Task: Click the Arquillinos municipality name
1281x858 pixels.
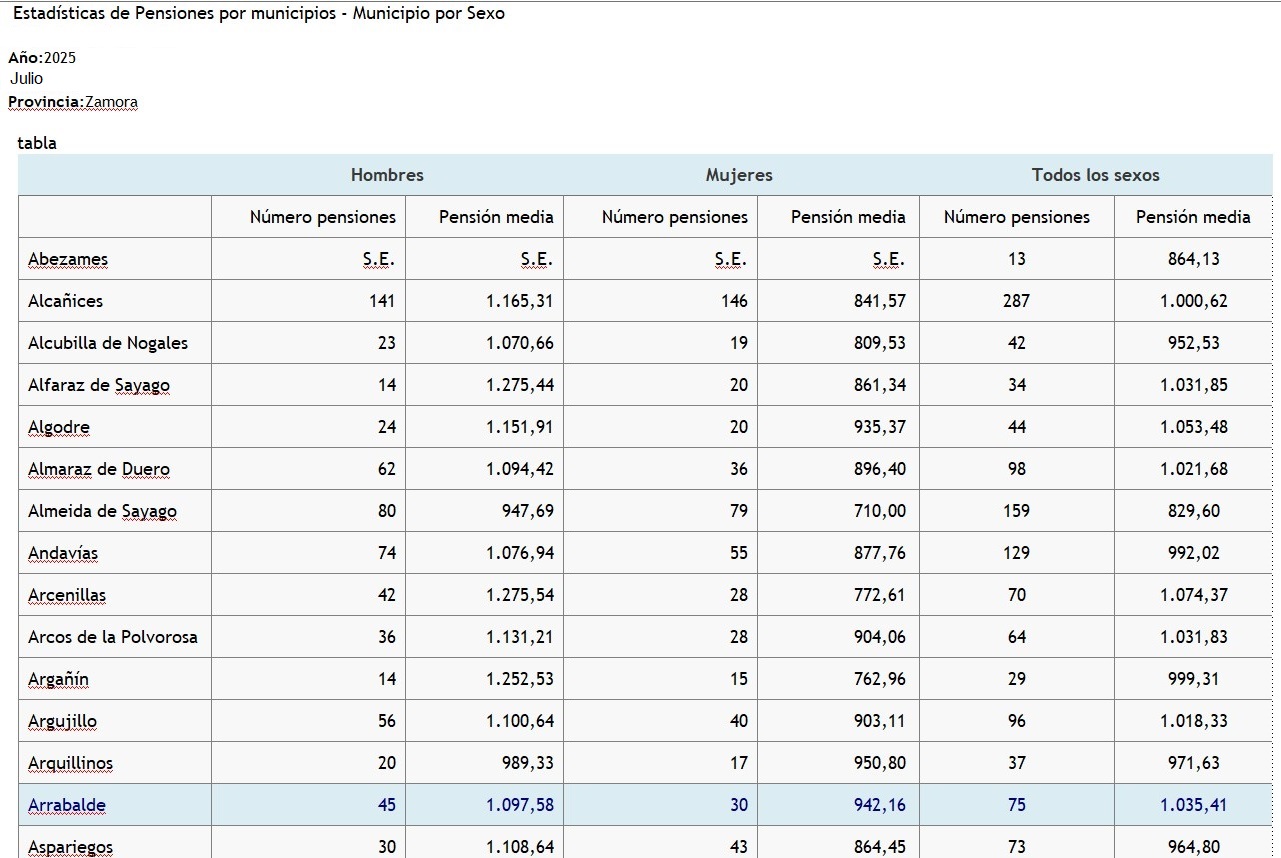Action: click(70, 763)
